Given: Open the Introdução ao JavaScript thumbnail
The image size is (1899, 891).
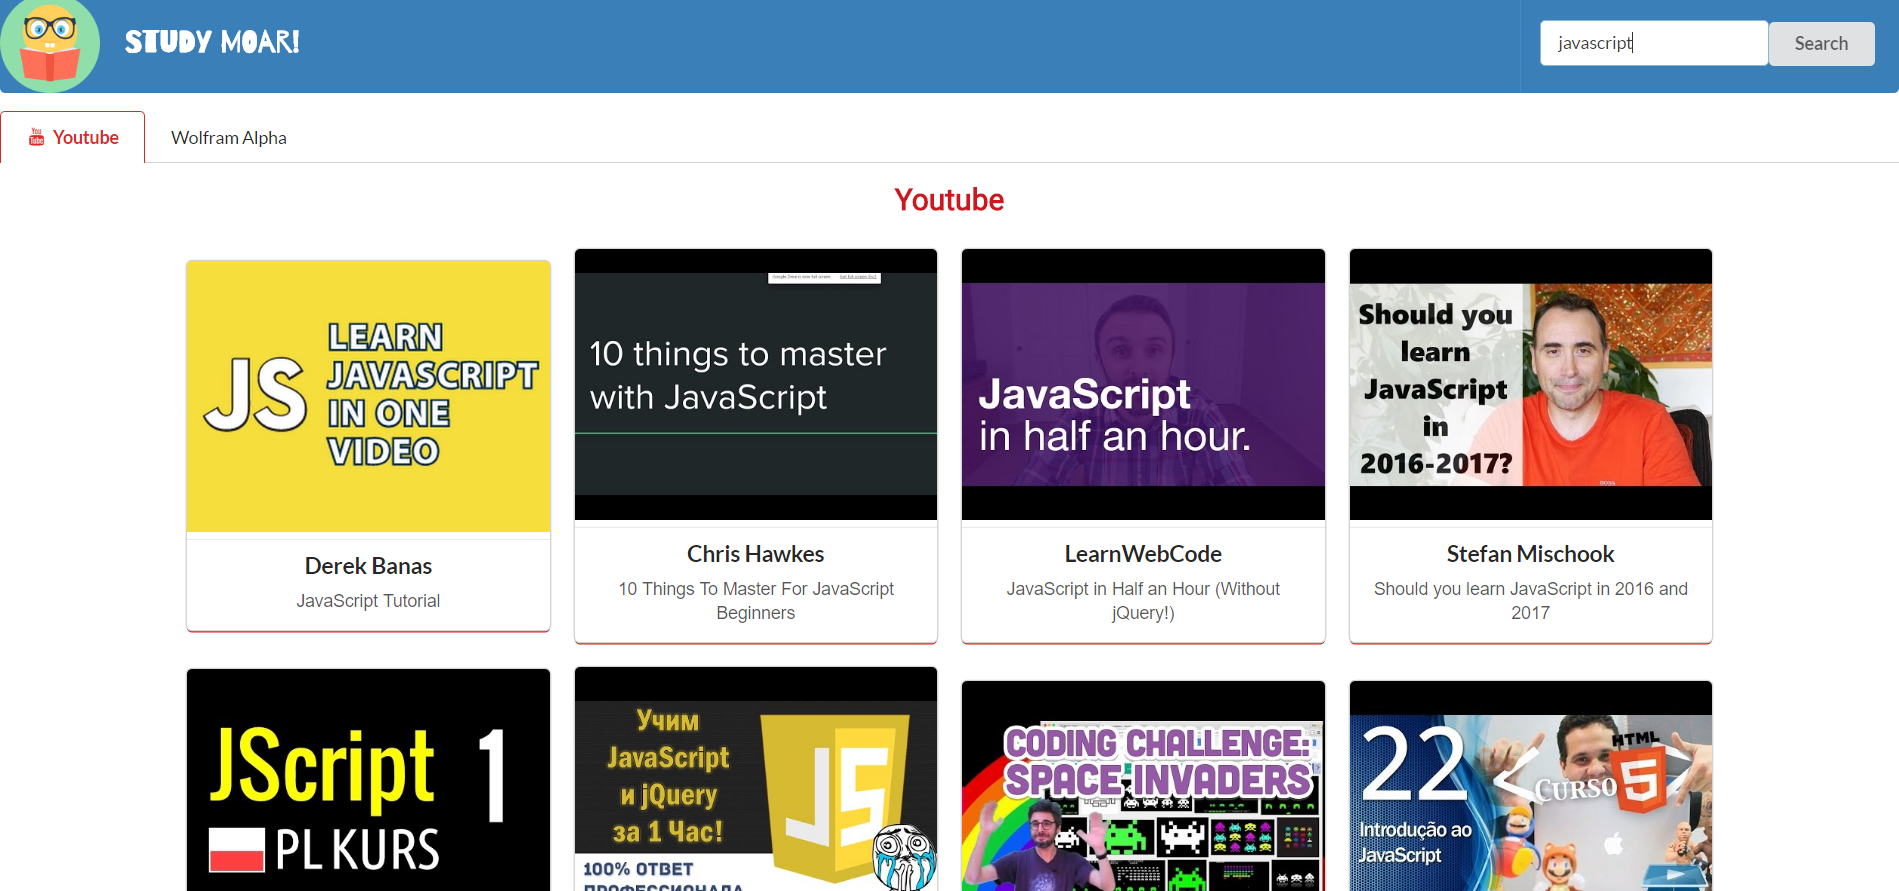Looking at the screenshot, I should [x=1531, y=786].
